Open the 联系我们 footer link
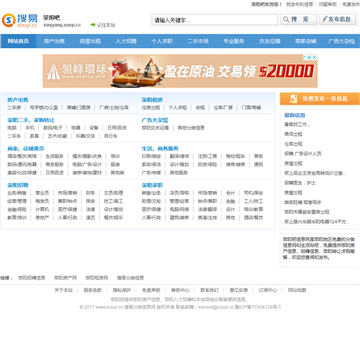The width and height of the screenshot is (360, 360). pyautogui.click(x=209, y=290)
